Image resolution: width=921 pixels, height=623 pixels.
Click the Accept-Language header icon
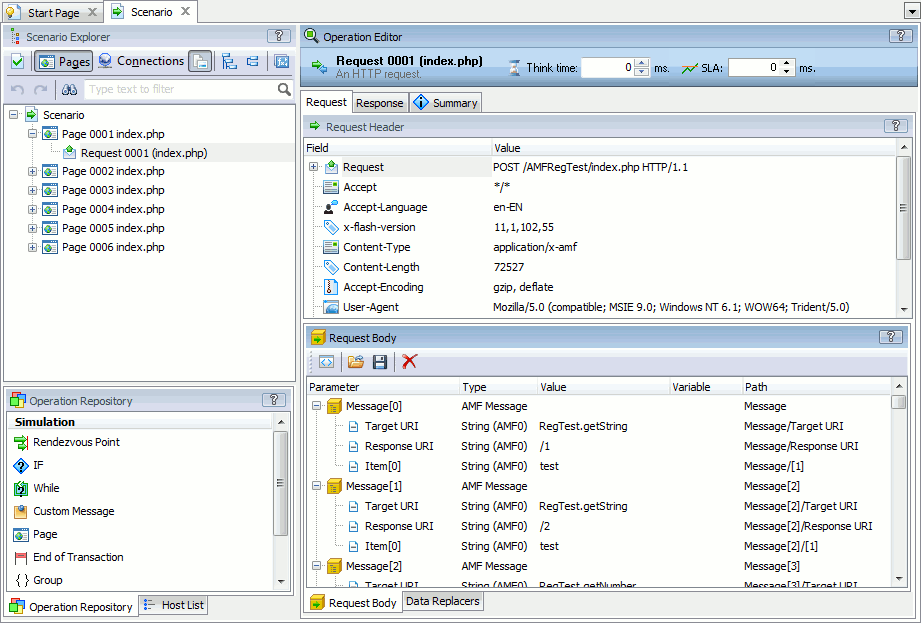click(331, 207)
